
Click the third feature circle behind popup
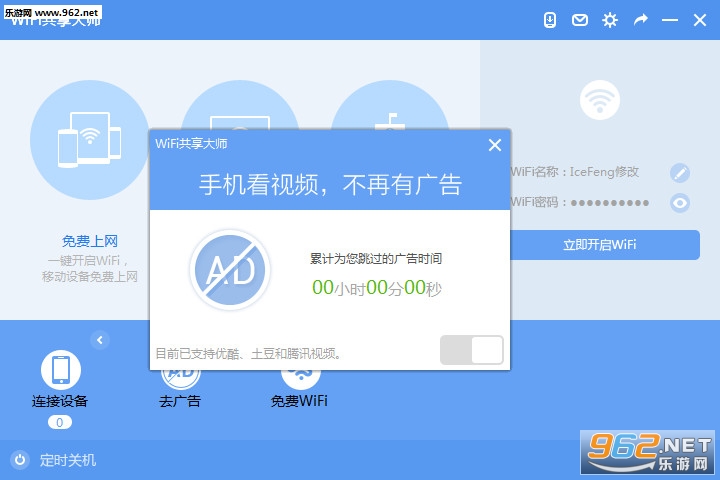(390, 106)
